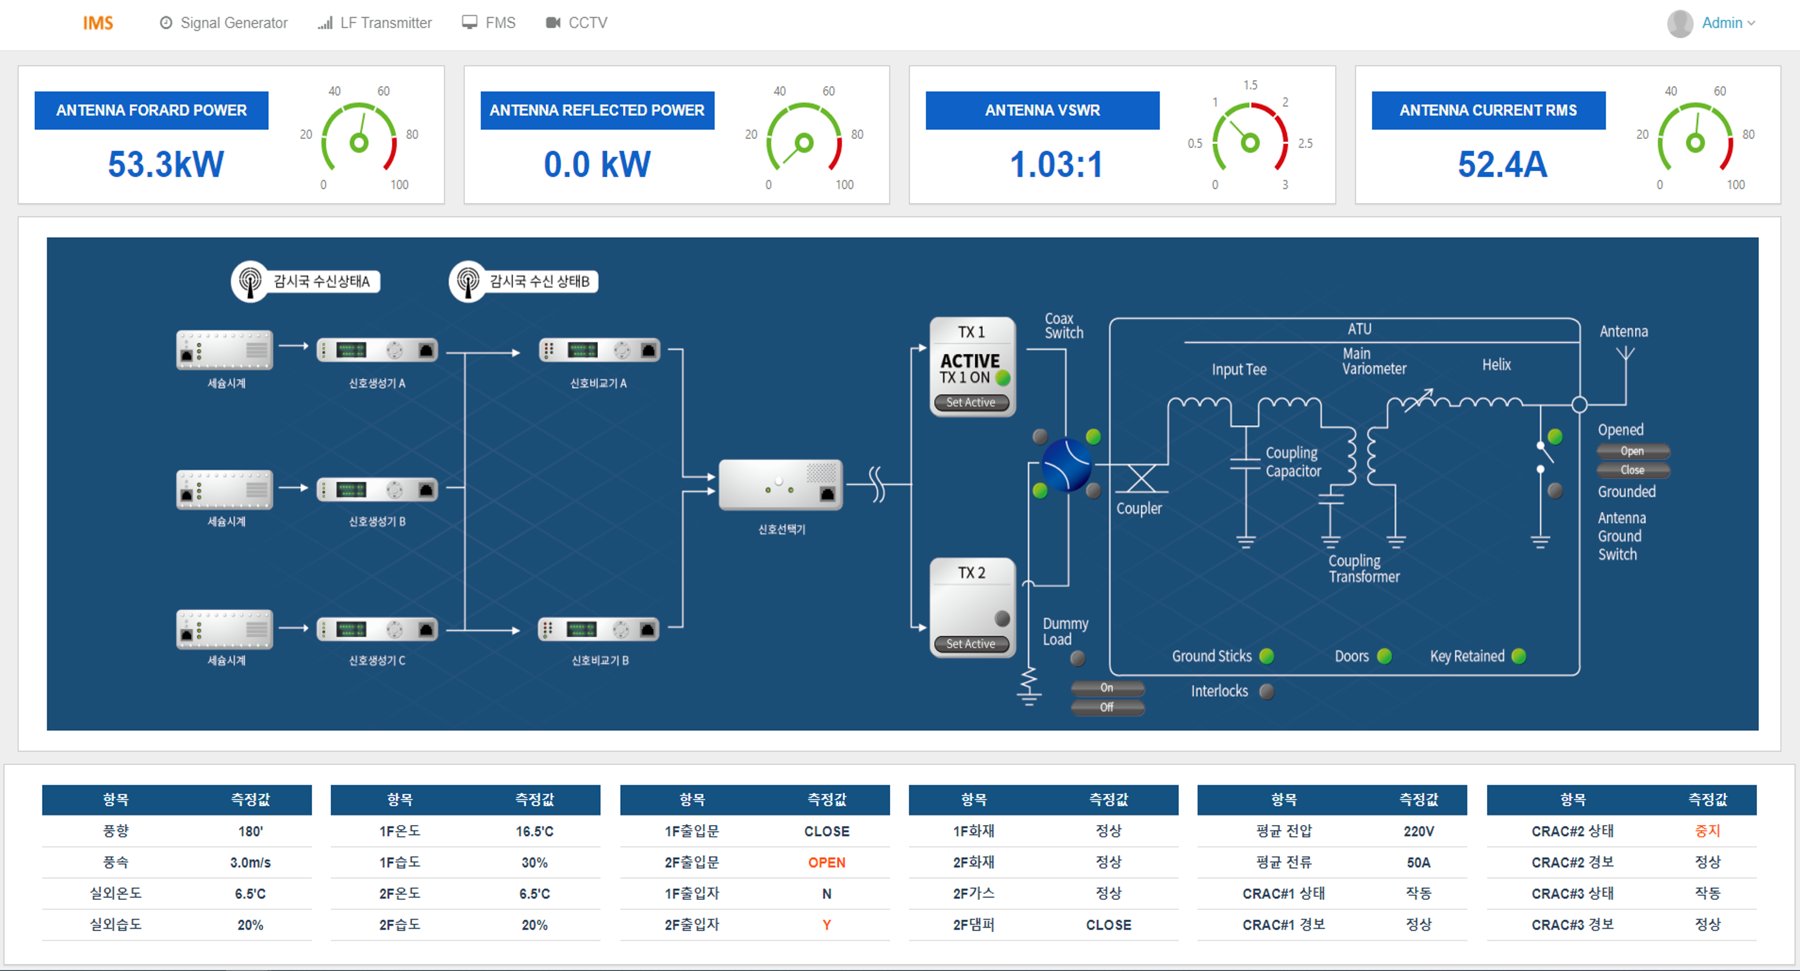This screenshot has width=1800, height=971.
Task: Click the Interlocks status indicator
Action: pyautogui.click(x=1267, y=691)
